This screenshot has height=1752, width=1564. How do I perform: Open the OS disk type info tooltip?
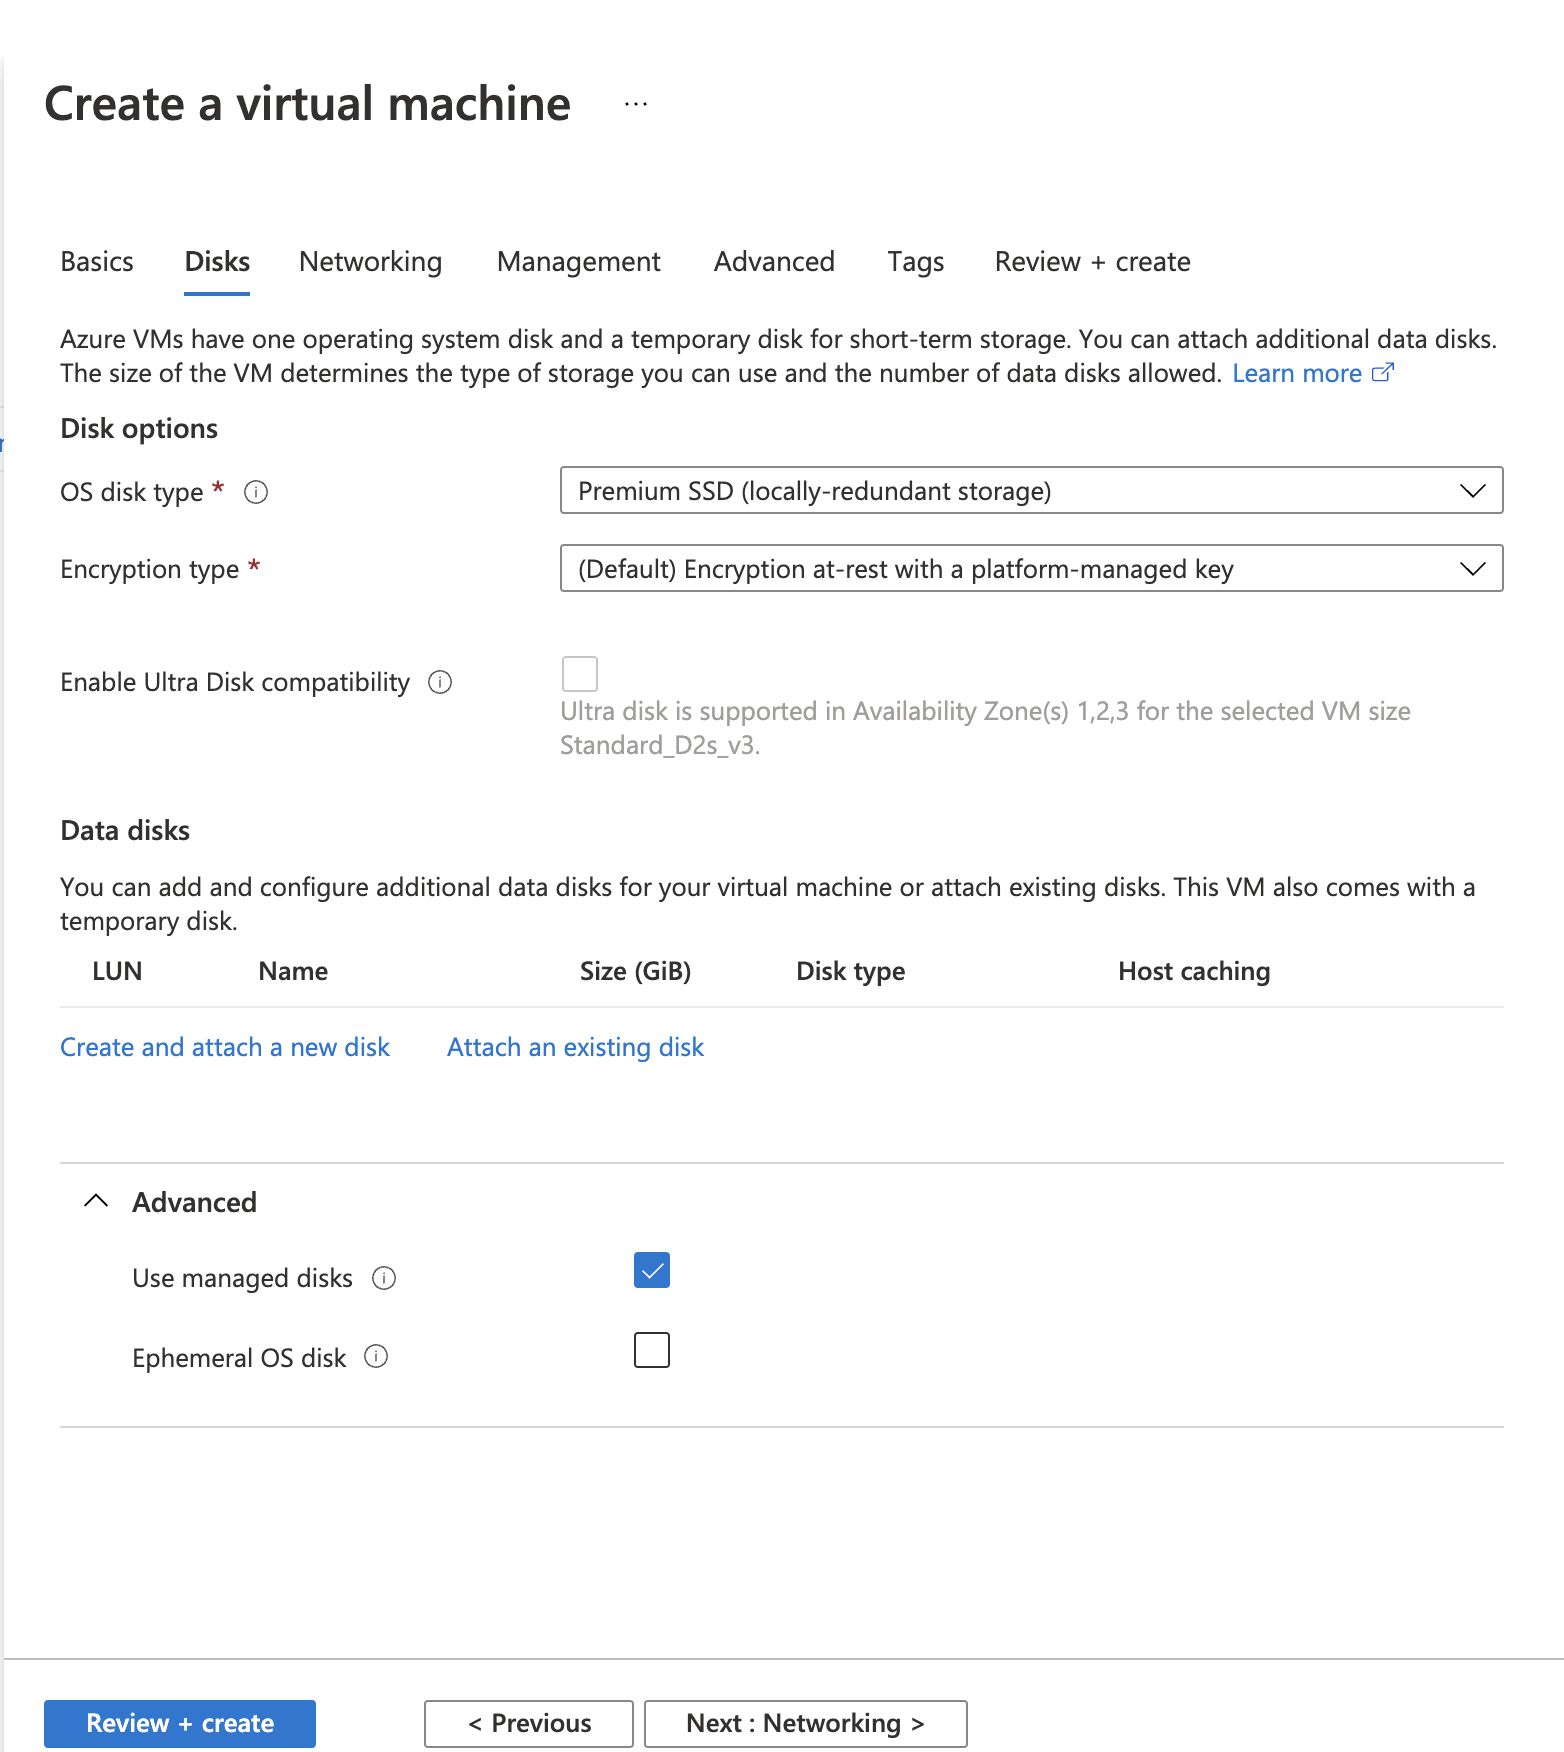coord(256,492)
